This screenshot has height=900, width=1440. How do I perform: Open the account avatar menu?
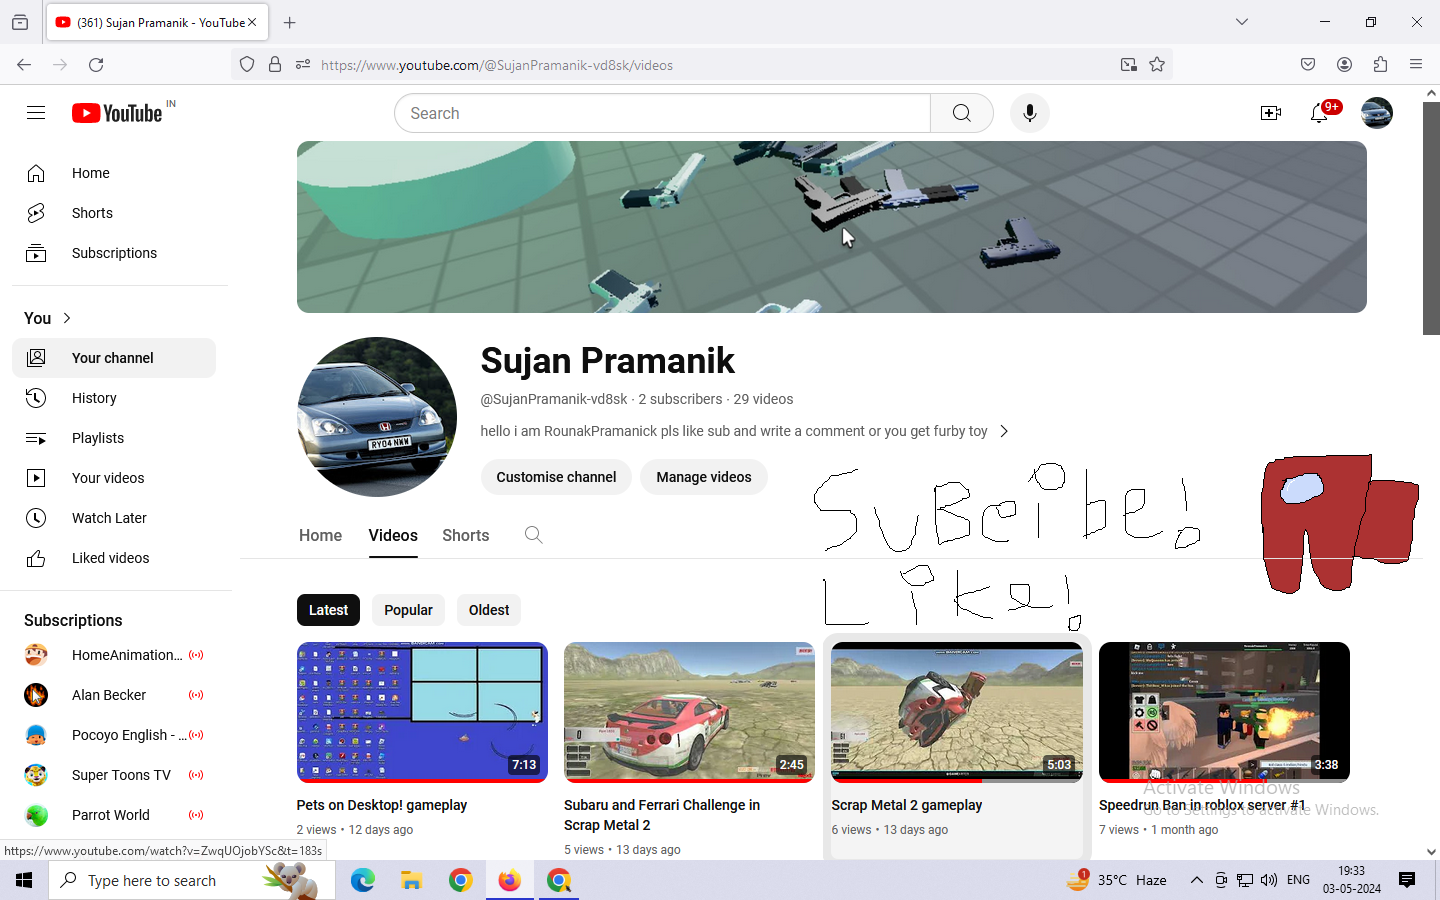(x=1377, y=113)
